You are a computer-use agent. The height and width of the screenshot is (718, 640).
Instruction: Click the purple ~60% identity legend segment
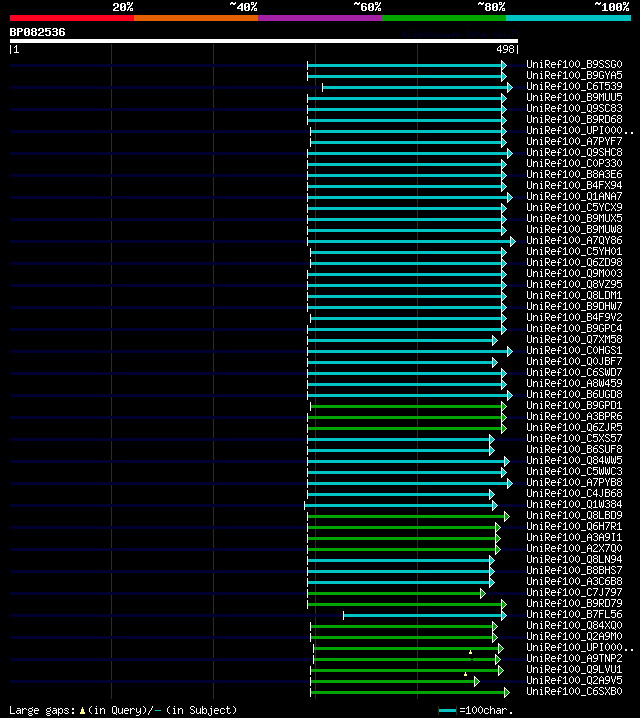tap(320, 18)
